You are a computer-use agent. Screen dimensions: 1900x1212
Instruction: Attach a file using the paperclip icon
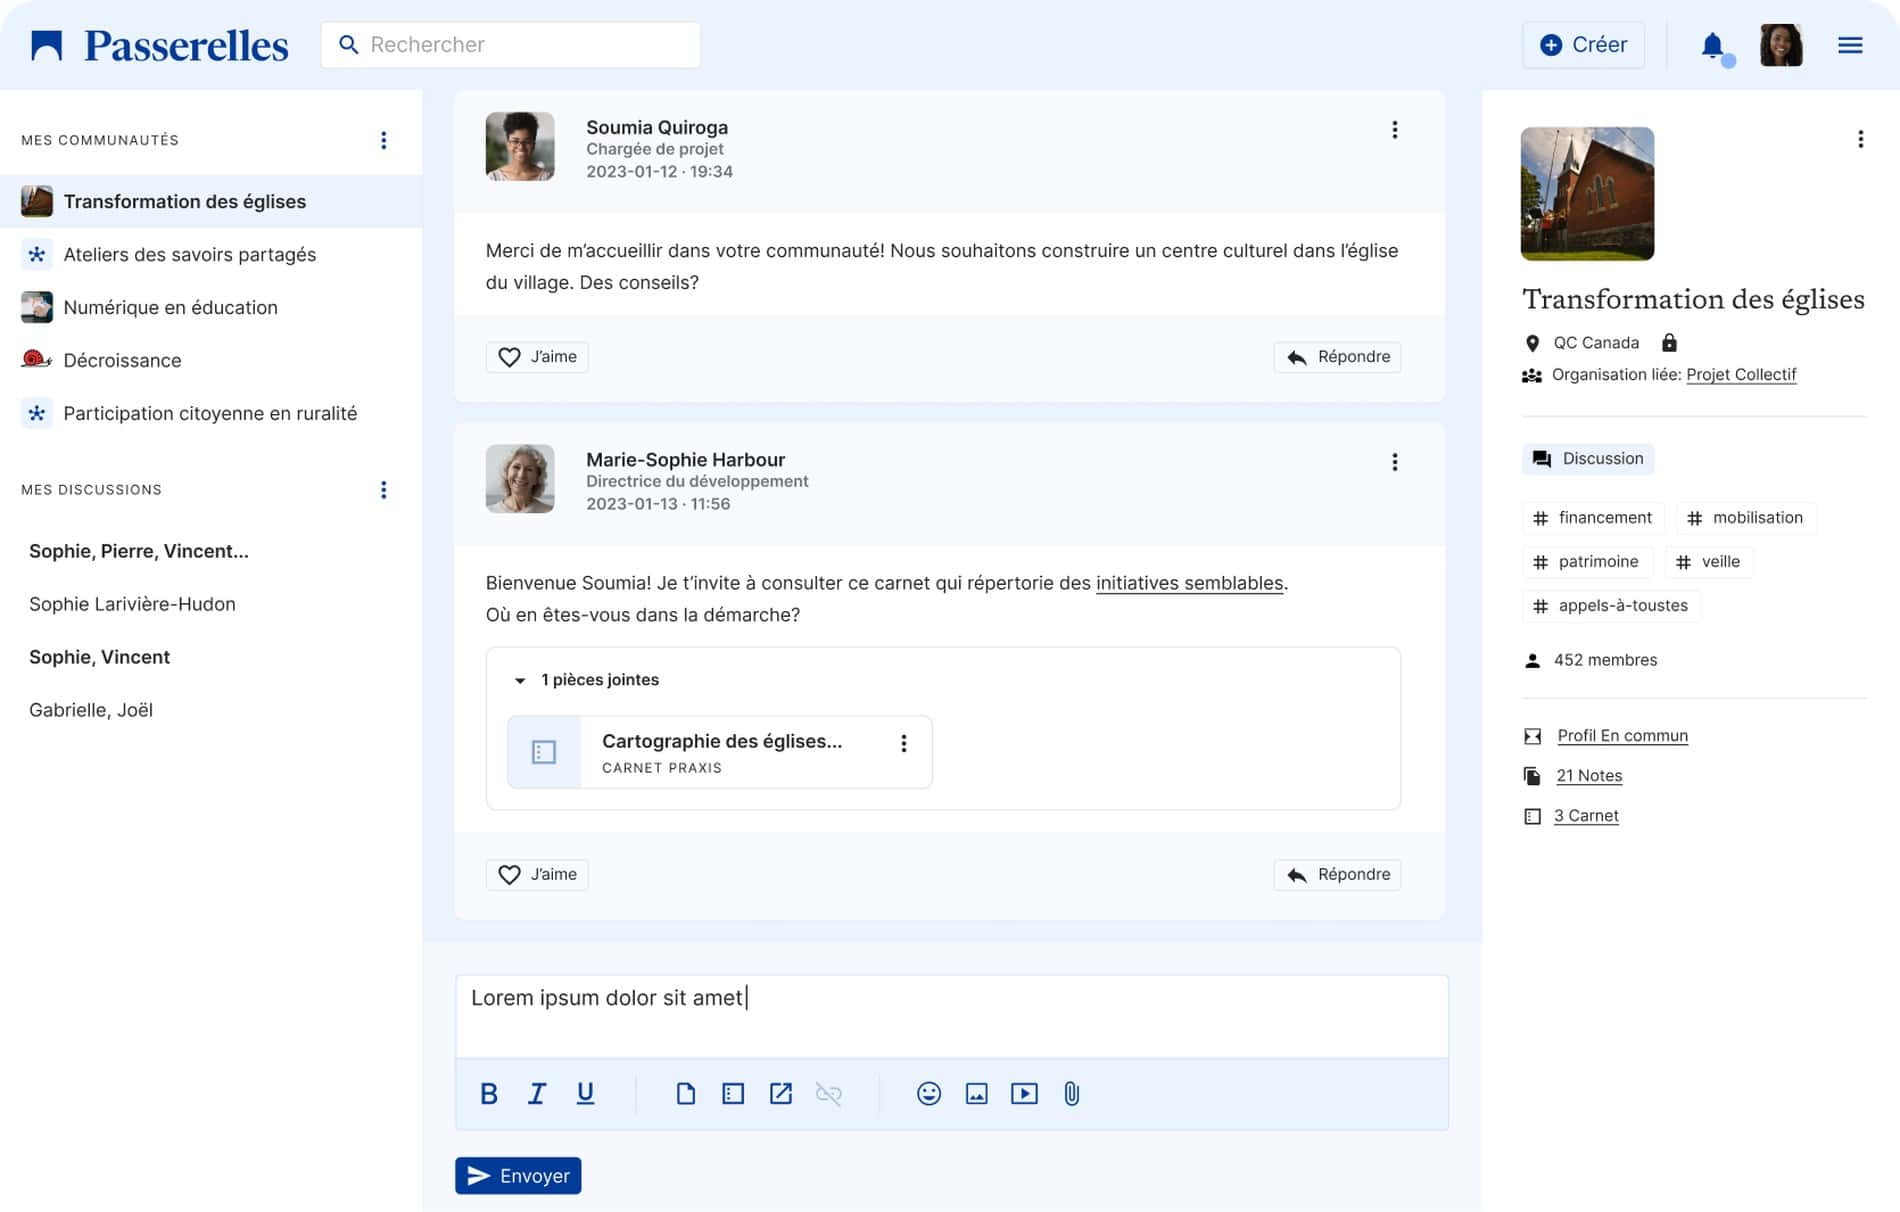[1073, 1093]
